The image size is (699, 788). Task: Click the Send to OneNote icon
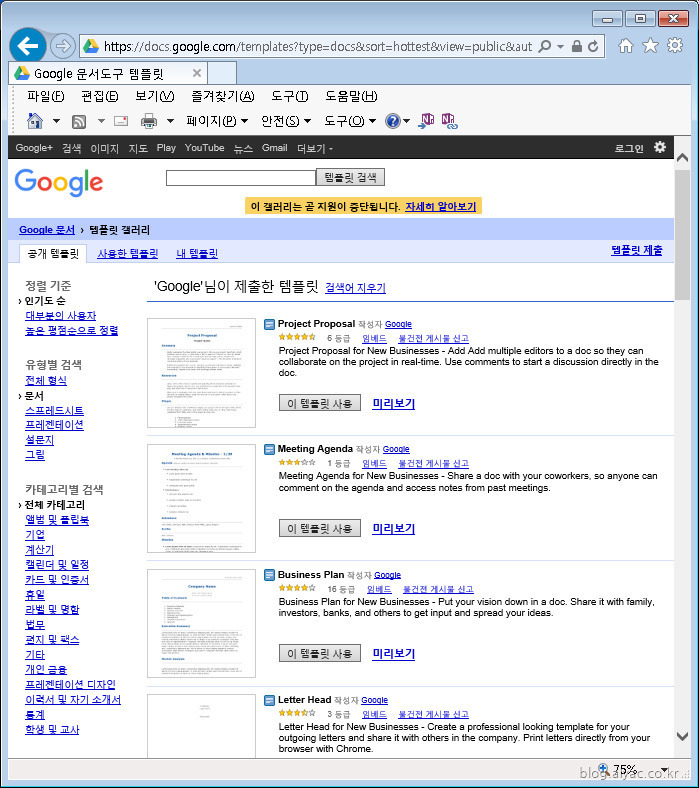tap(426, 121)
